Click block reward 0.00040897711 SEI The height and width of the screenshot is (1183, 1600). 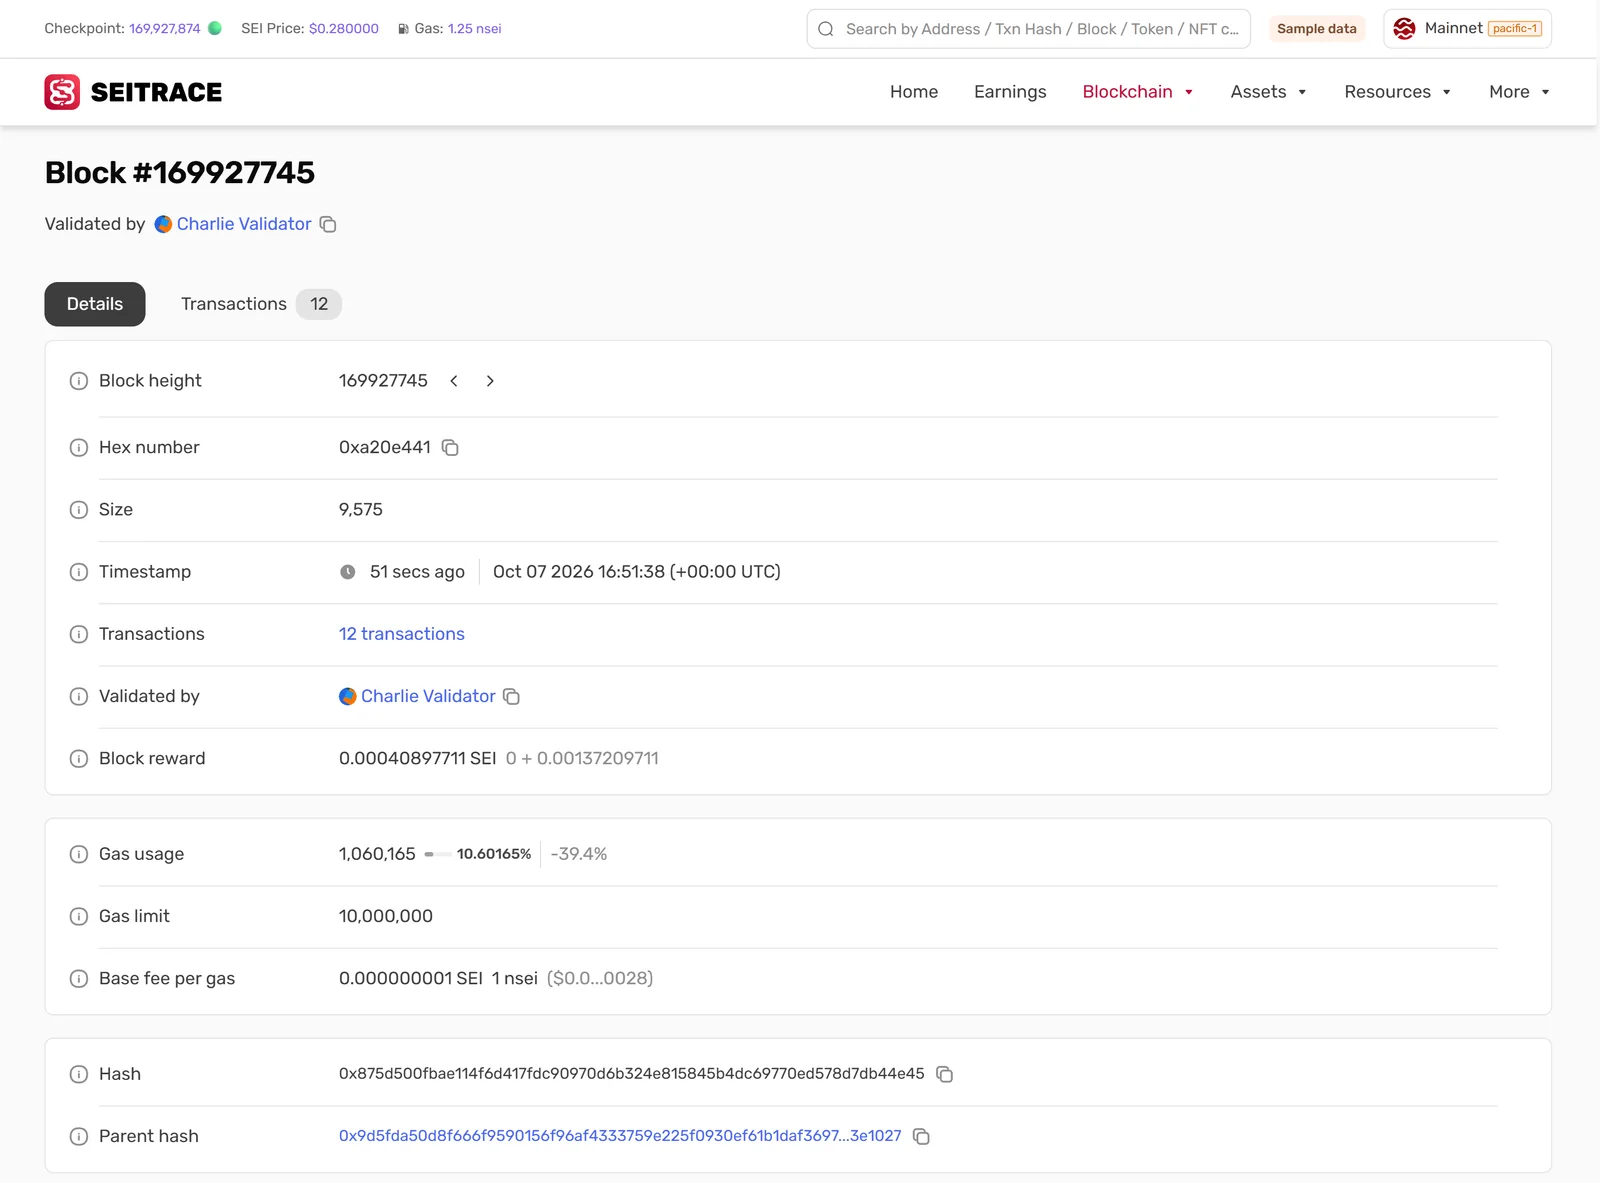point(418,758)
